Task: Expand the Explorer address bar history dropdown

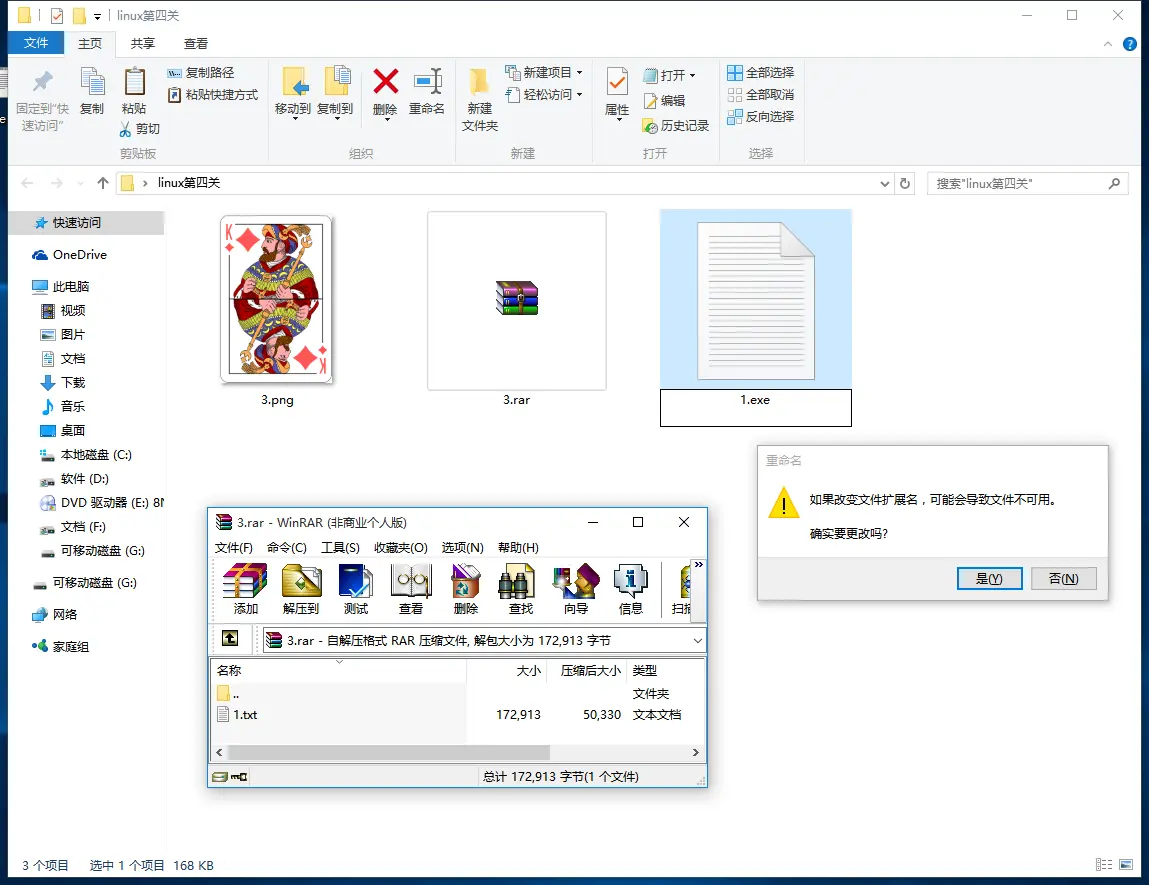Action: tap(884, 184)
